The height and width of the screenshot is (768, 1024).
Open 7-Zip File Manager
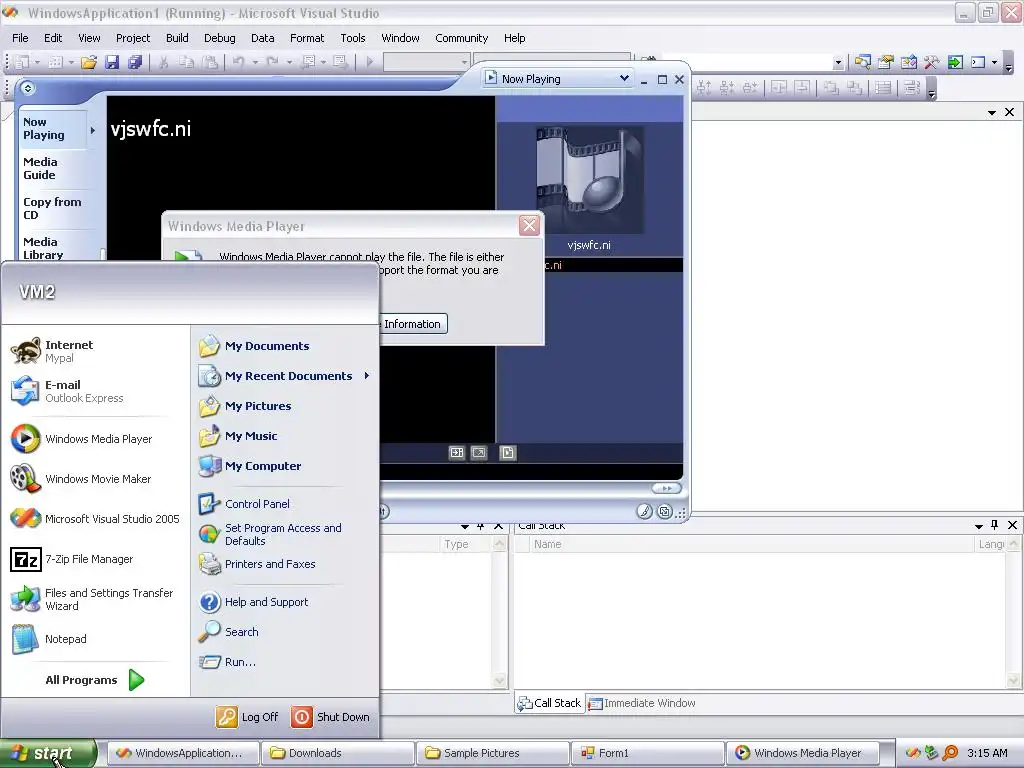(72, 559)
